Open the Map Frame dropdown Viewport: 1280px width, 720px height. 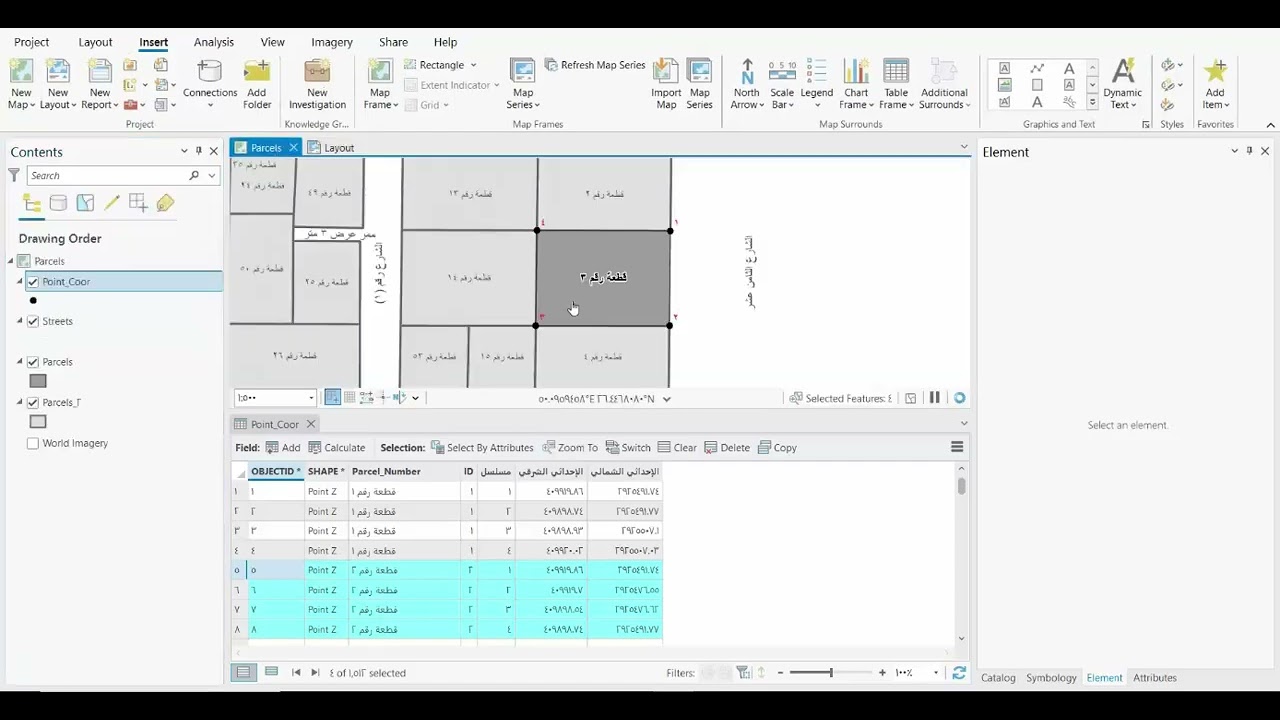tap(380, 98)
